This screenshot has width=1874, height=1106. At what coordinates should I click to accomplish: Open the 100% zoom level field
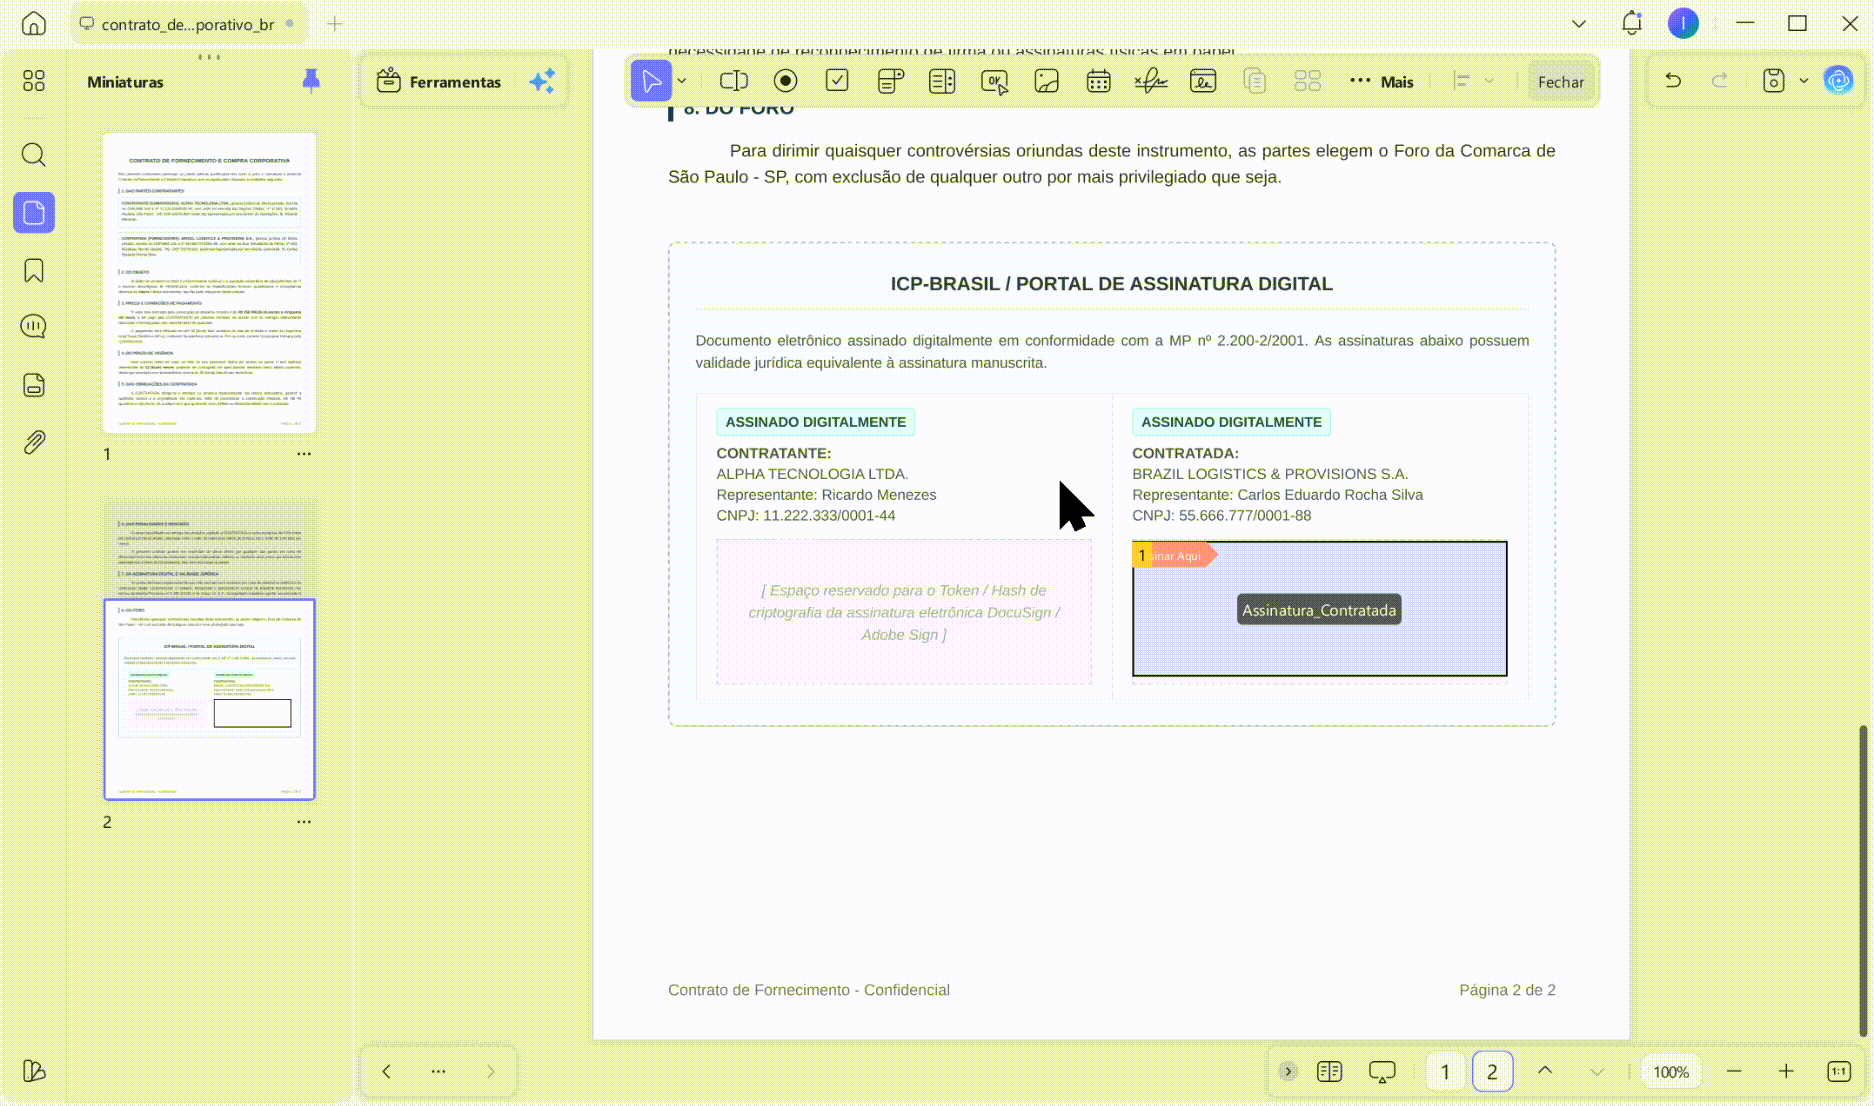point(1671,1072)
